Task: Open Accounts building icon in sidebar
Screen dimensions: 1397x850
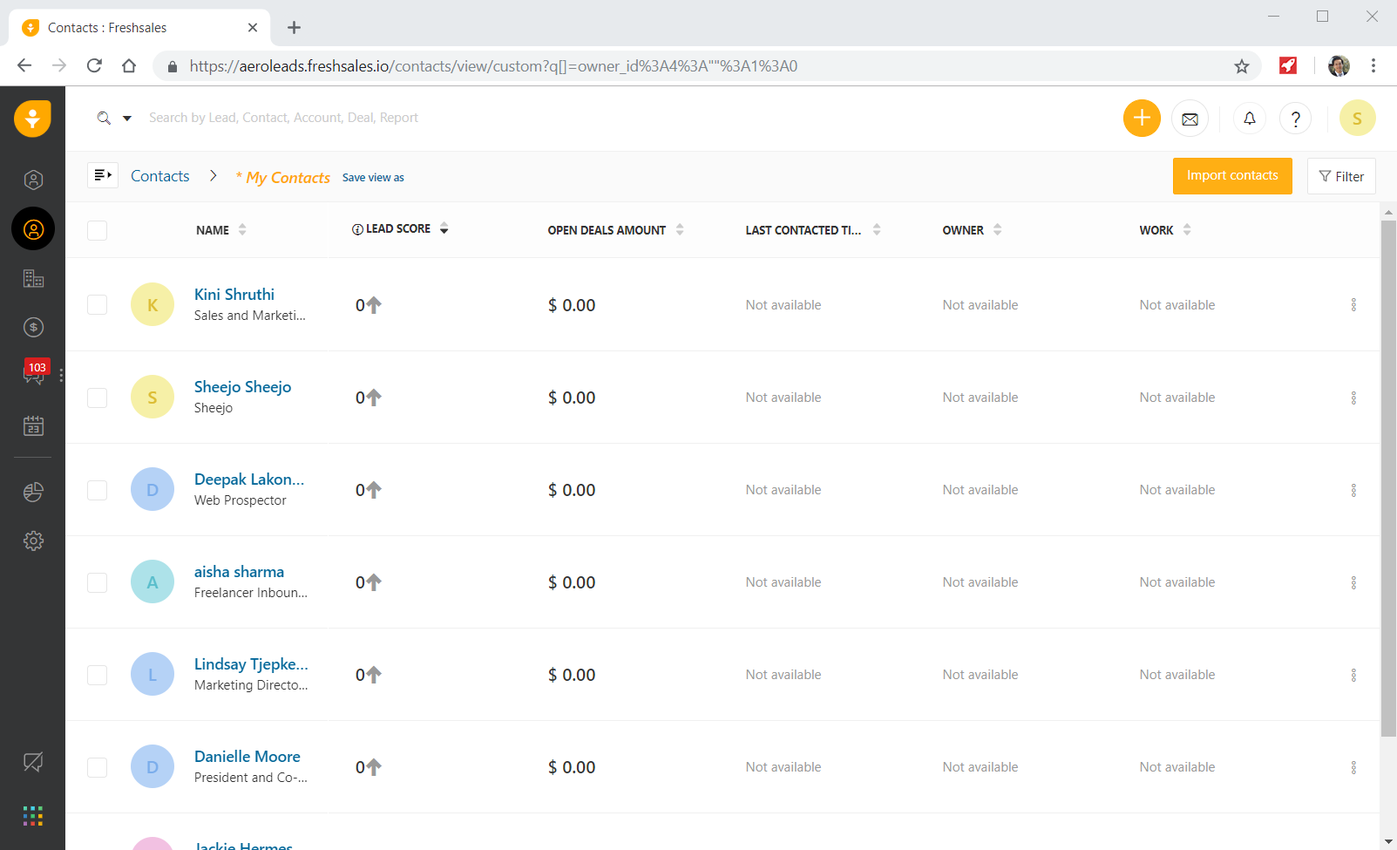Action: (x=33, y=278)
